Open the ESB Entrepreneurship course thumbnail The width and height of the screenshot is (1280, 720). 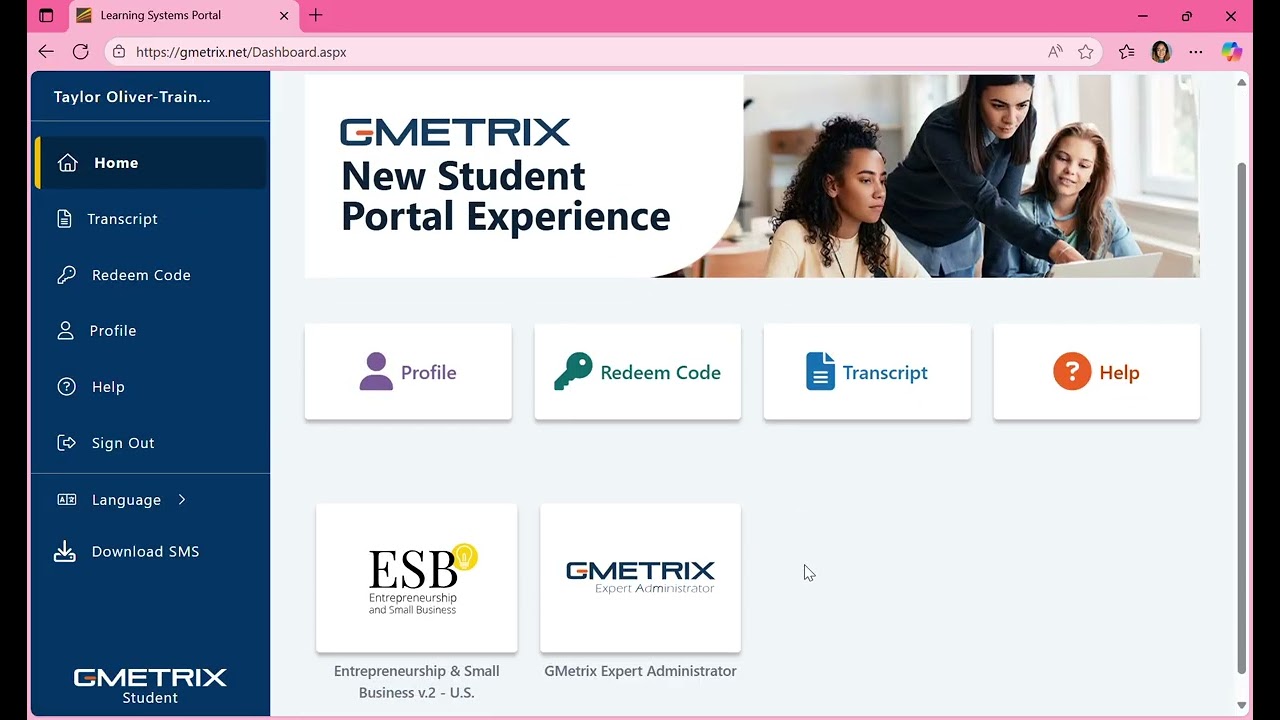click(x=417, y=578)
